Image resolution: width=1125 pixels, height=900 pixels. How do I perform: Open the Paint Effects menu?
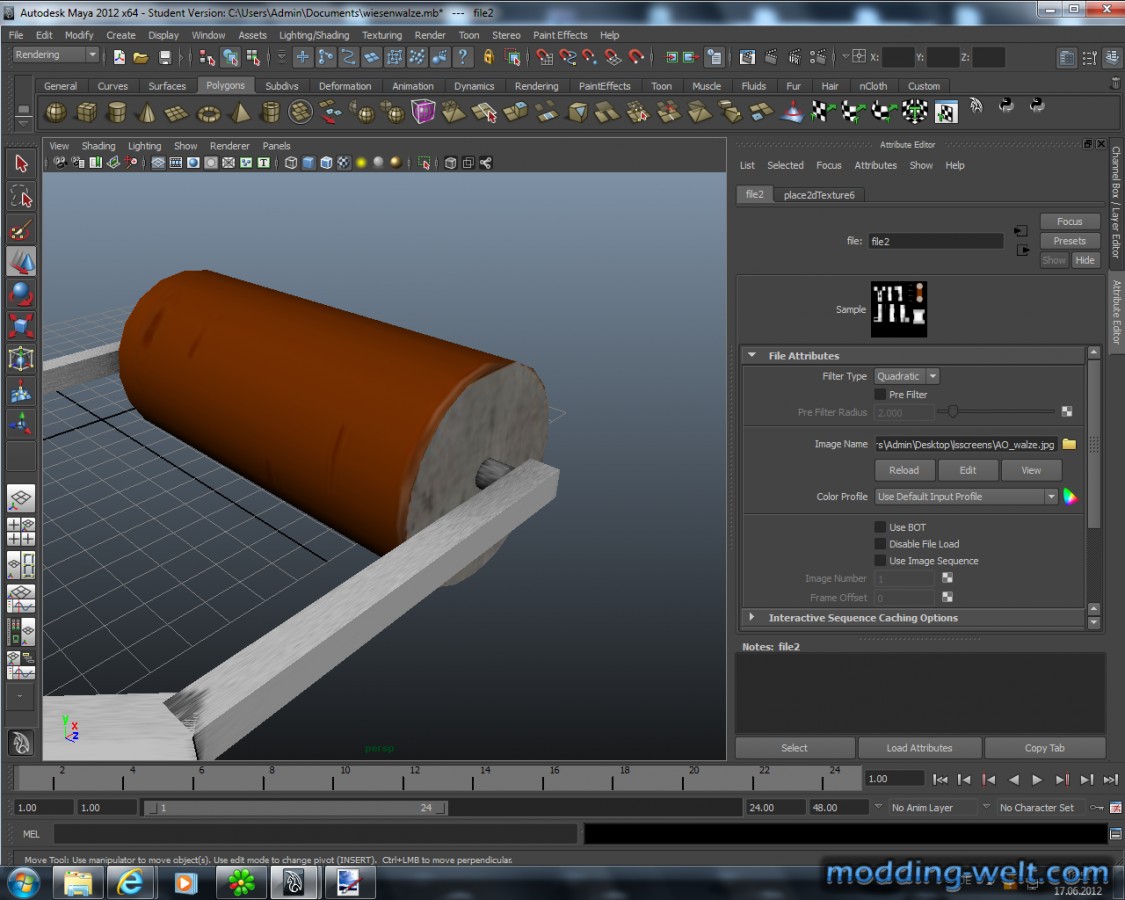(x=560, y=34)
